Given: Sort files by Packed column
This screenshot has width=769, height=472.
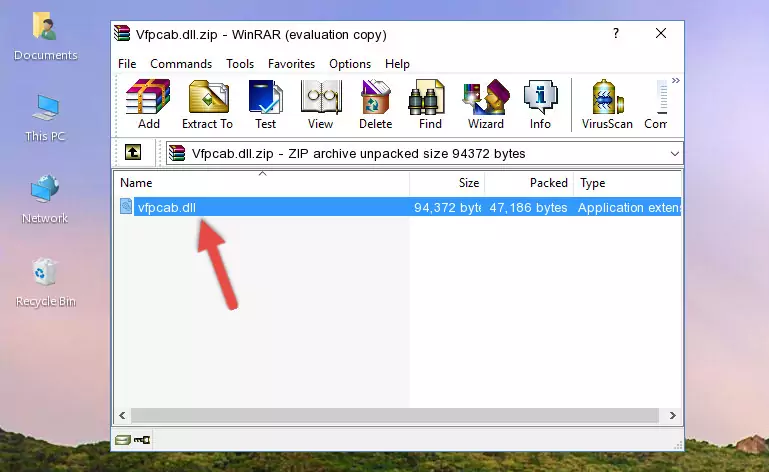Looking at the screenshot, I should tap(529, 183).
